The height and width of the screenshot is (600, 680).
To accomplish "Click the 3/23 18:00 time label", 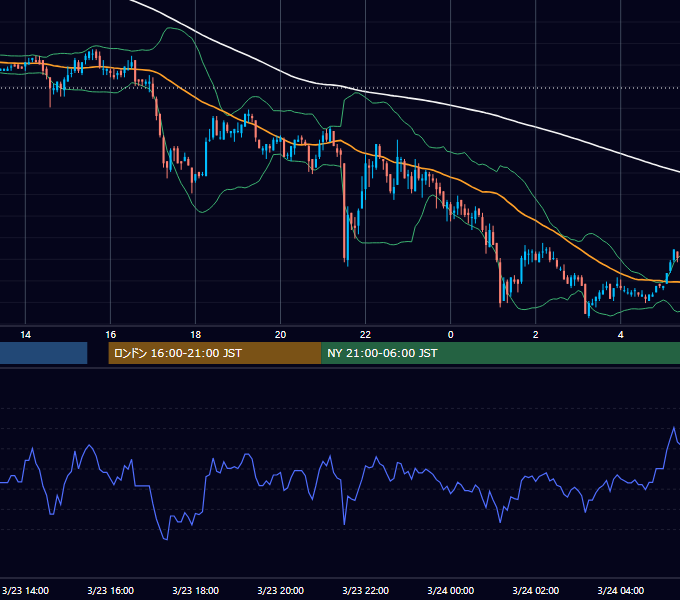I will tap(196, 590).
